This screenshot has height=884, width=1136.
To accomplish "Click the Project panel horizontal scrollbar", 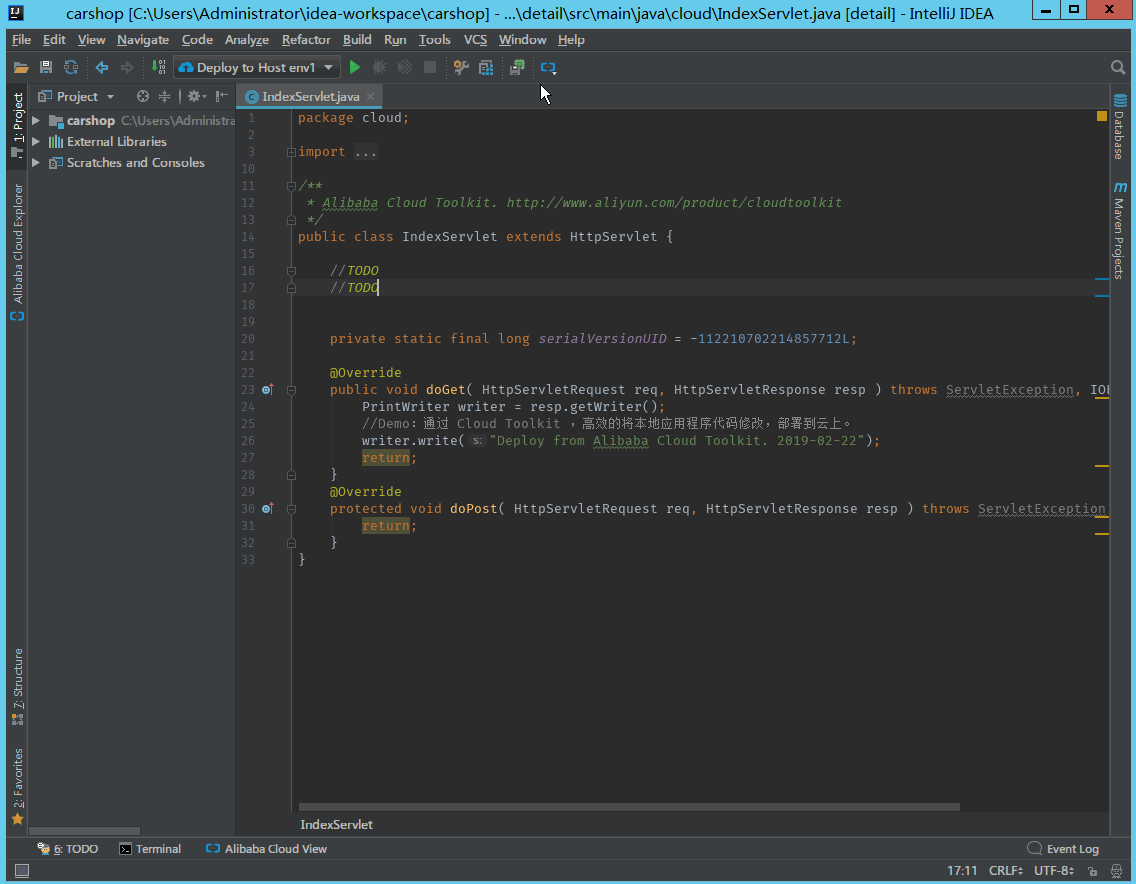I will pyautogui.click(x=84, y=830).
